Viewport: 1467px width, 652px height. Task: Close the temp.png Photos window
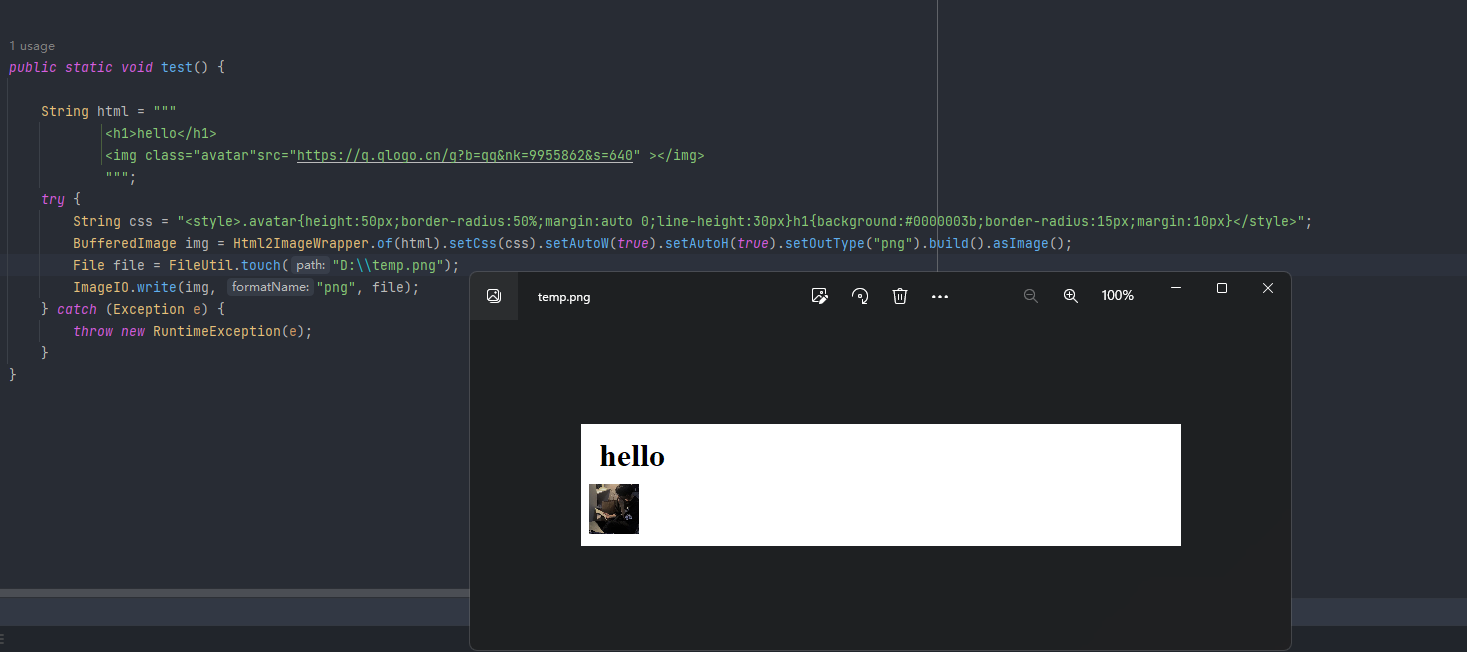click(1268, 288)
